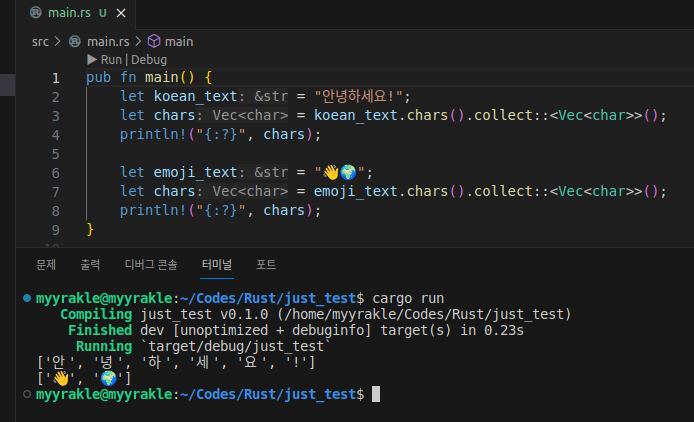694x422 pixels.
Task: Switch to the 출력 (Output) panel tab
Action: tap(90, 265)
